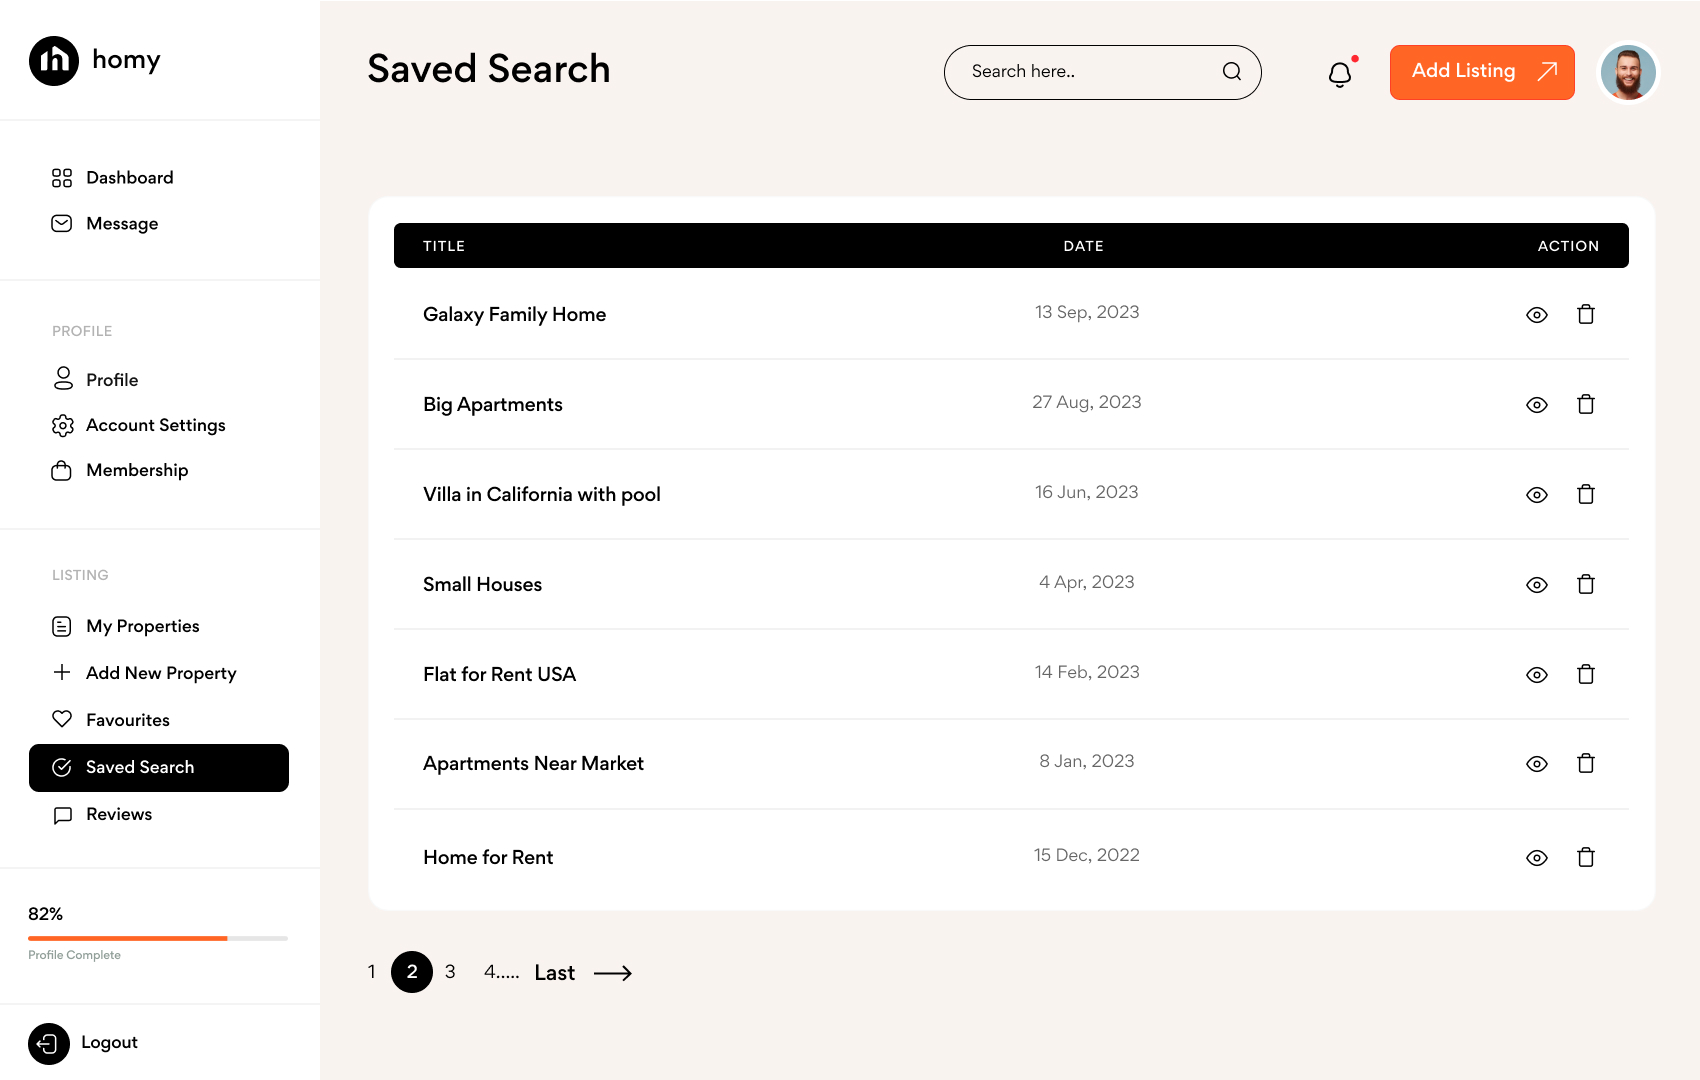Screen dimensions: 1700x1080
Task: Click the profile completion progress bar
Action: 158,938
